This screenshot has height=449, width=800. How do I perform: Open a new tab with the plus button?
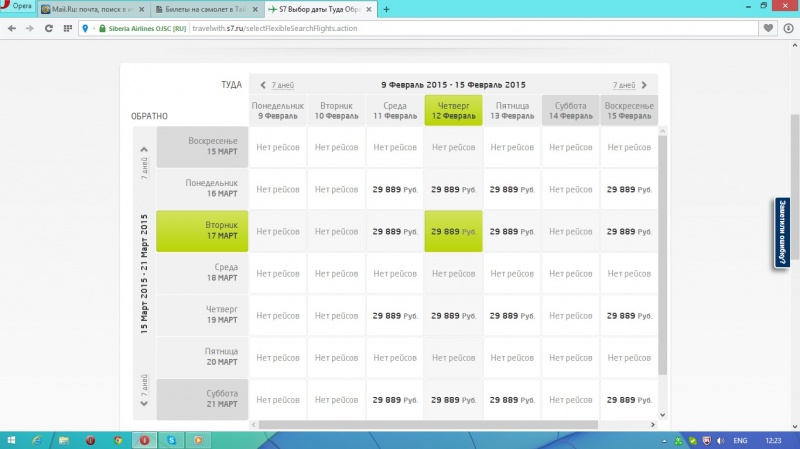(386, 9)
